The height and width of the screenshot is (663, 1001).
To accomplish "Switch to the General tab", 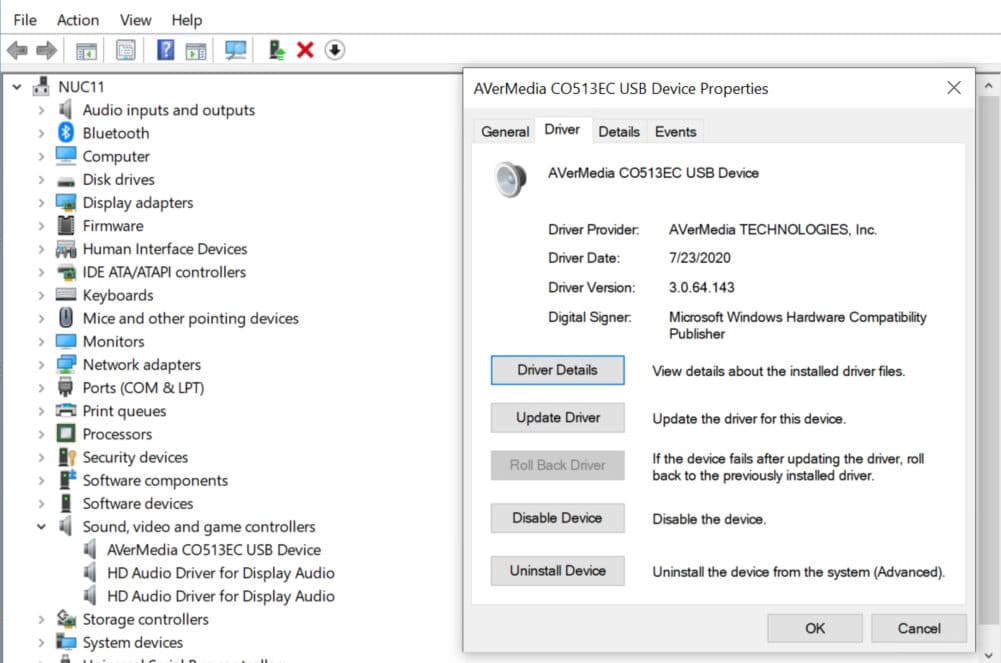I will (x=505, y=131).
